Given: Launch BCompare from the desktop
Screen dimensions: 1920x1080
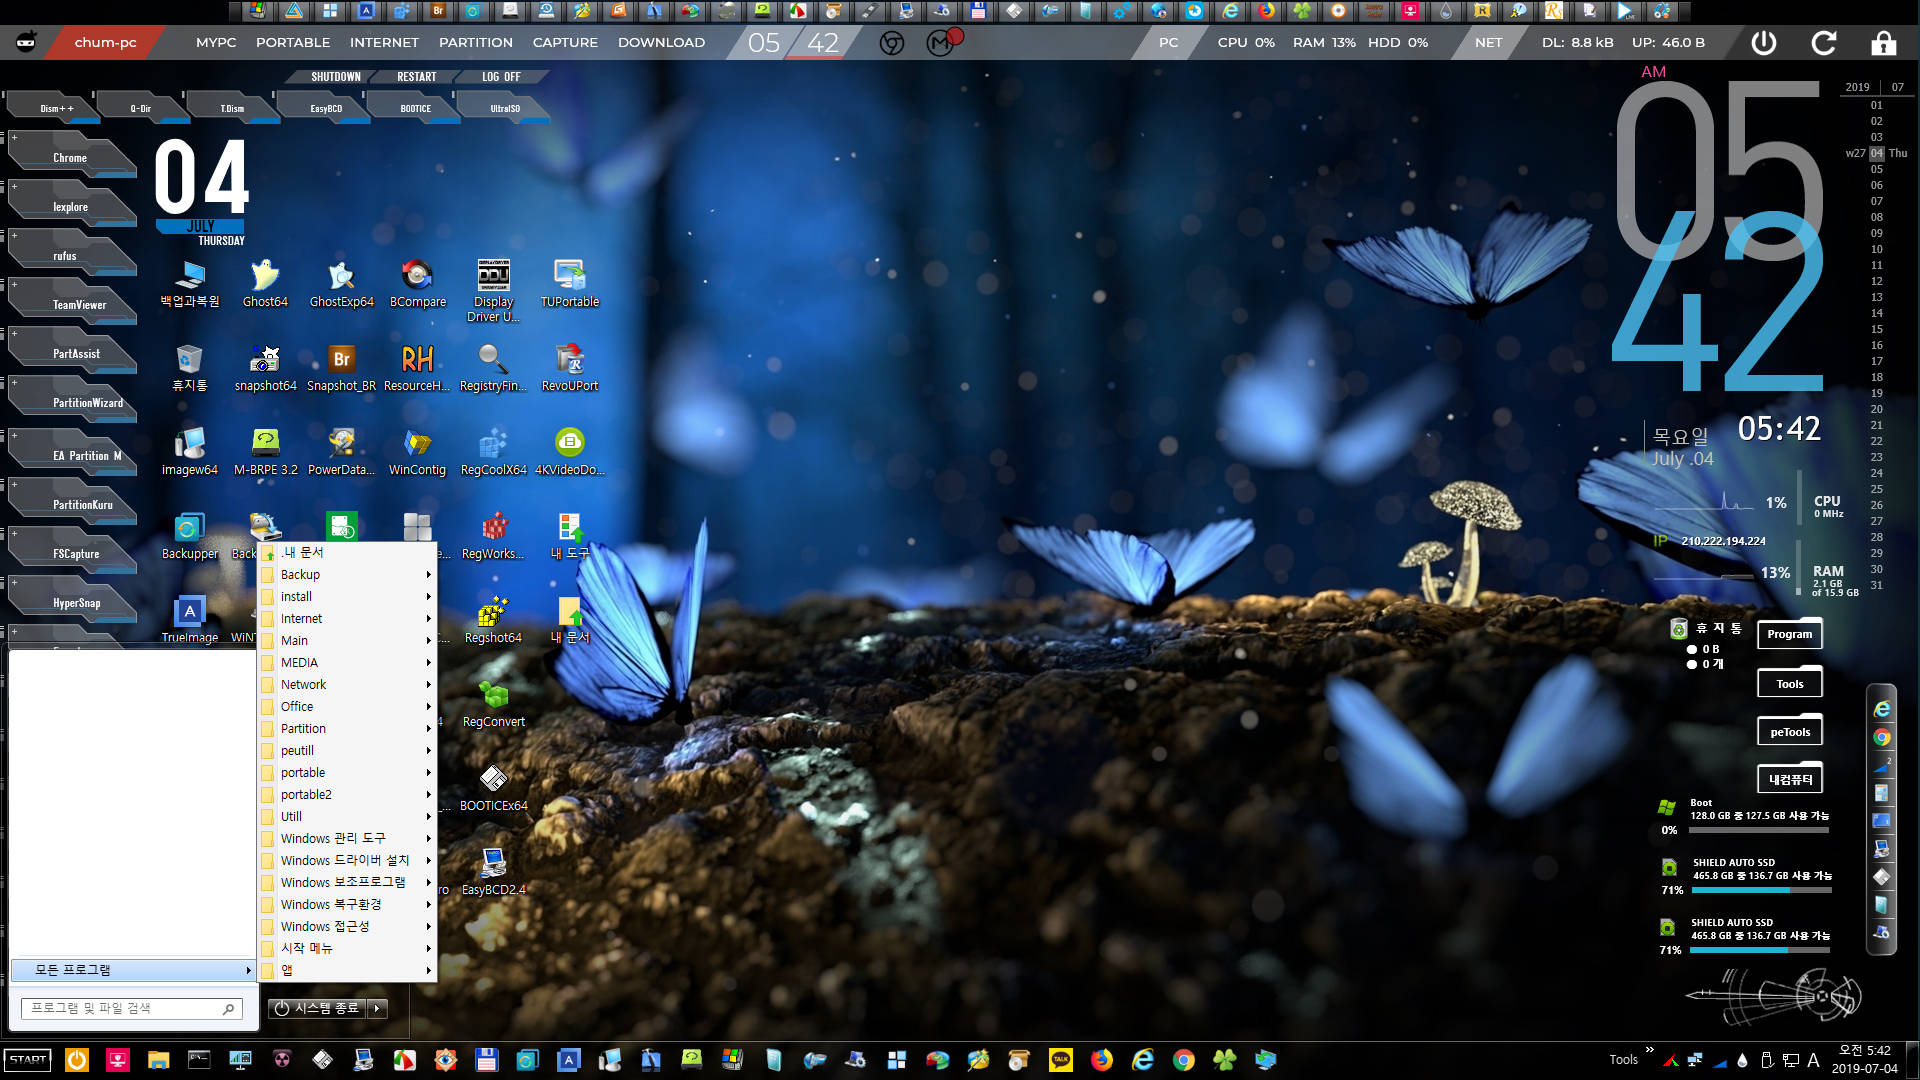Looking at the screenshot, I should [417, 284].
